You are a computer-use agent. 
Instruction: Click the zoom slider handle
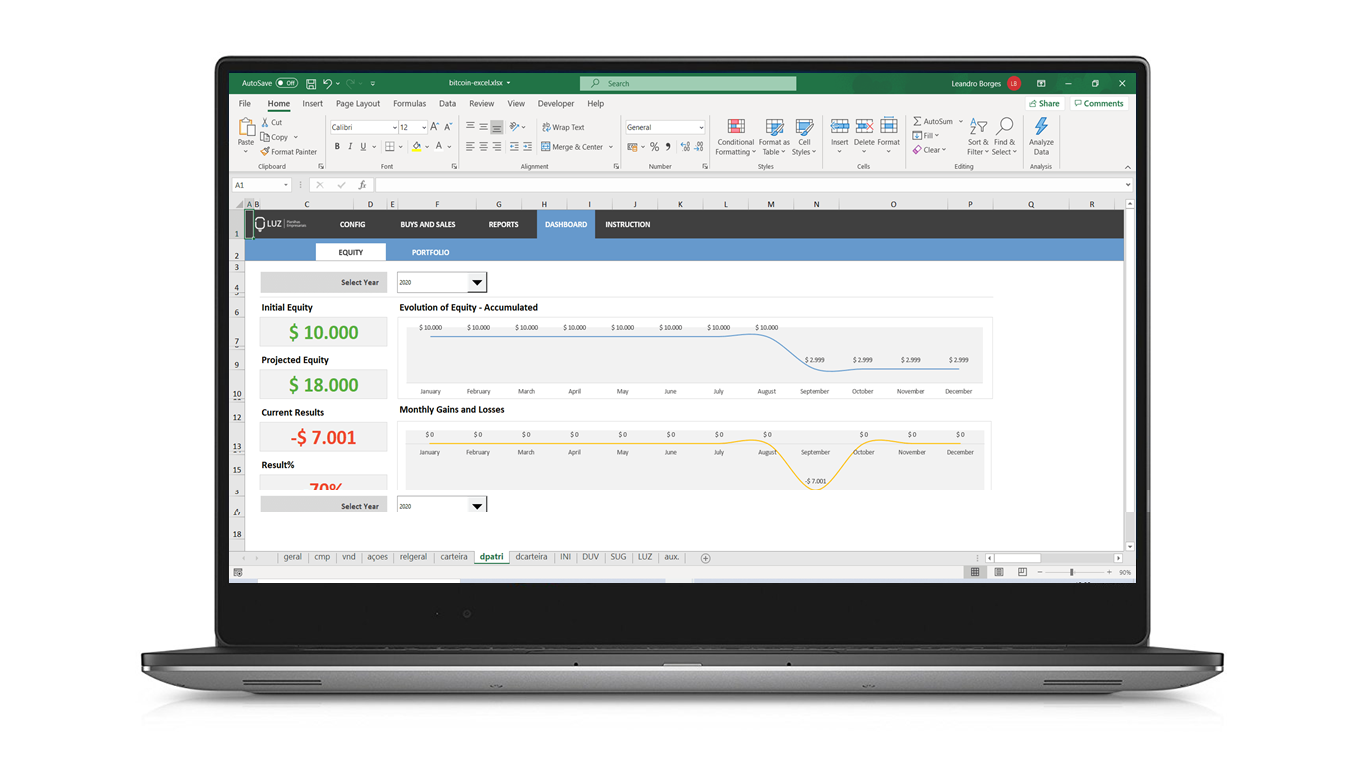[x=1071, y=572]
